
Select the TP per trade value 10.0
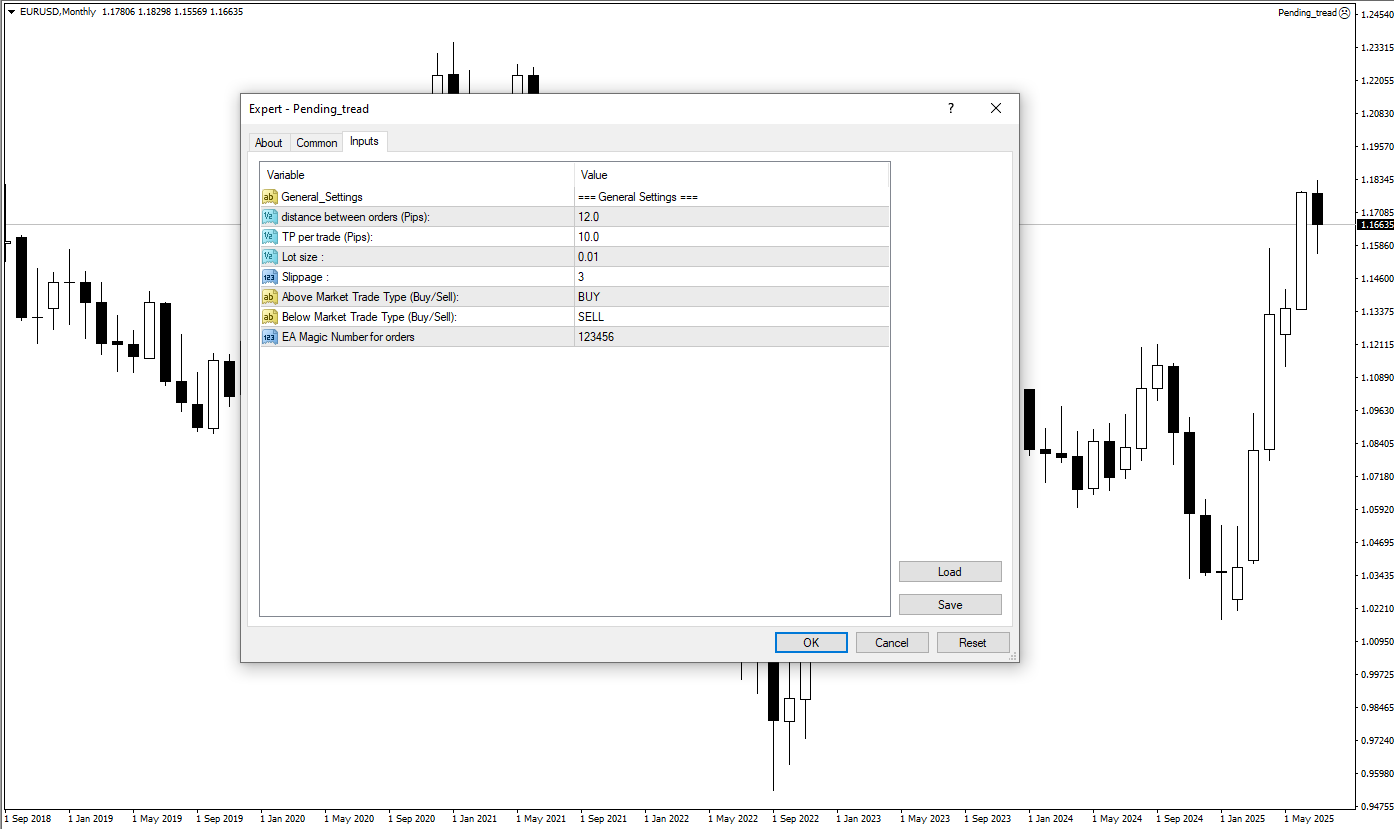point(732,237)
